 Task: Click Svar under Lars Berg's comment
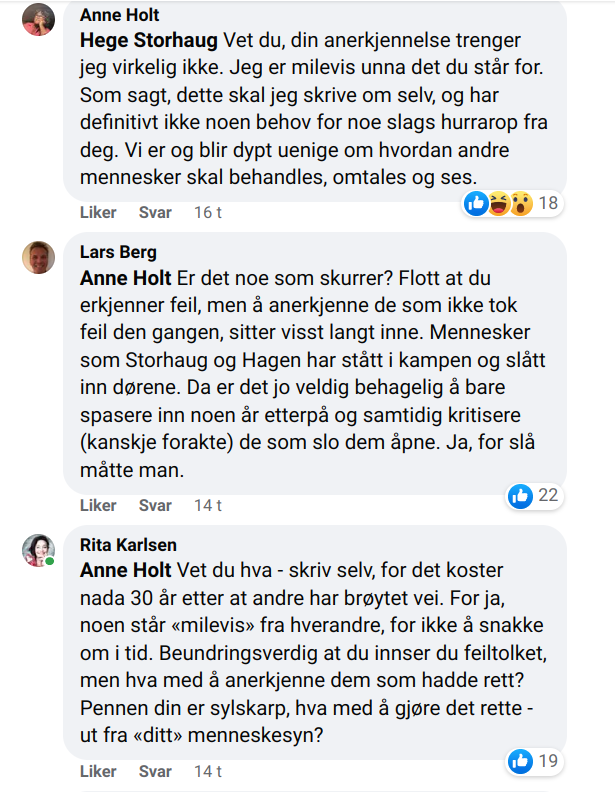(x=155, y=505)
